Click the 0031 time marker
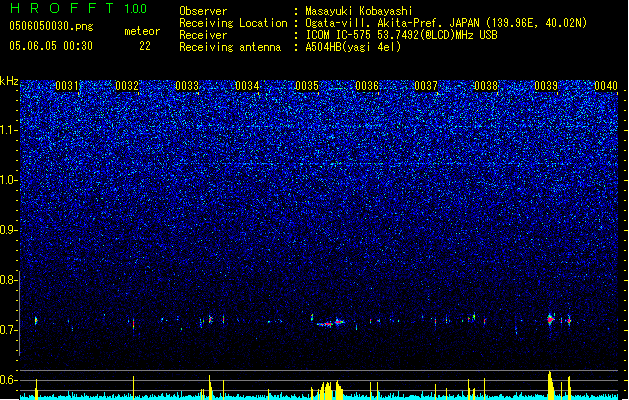 point(67,86)
